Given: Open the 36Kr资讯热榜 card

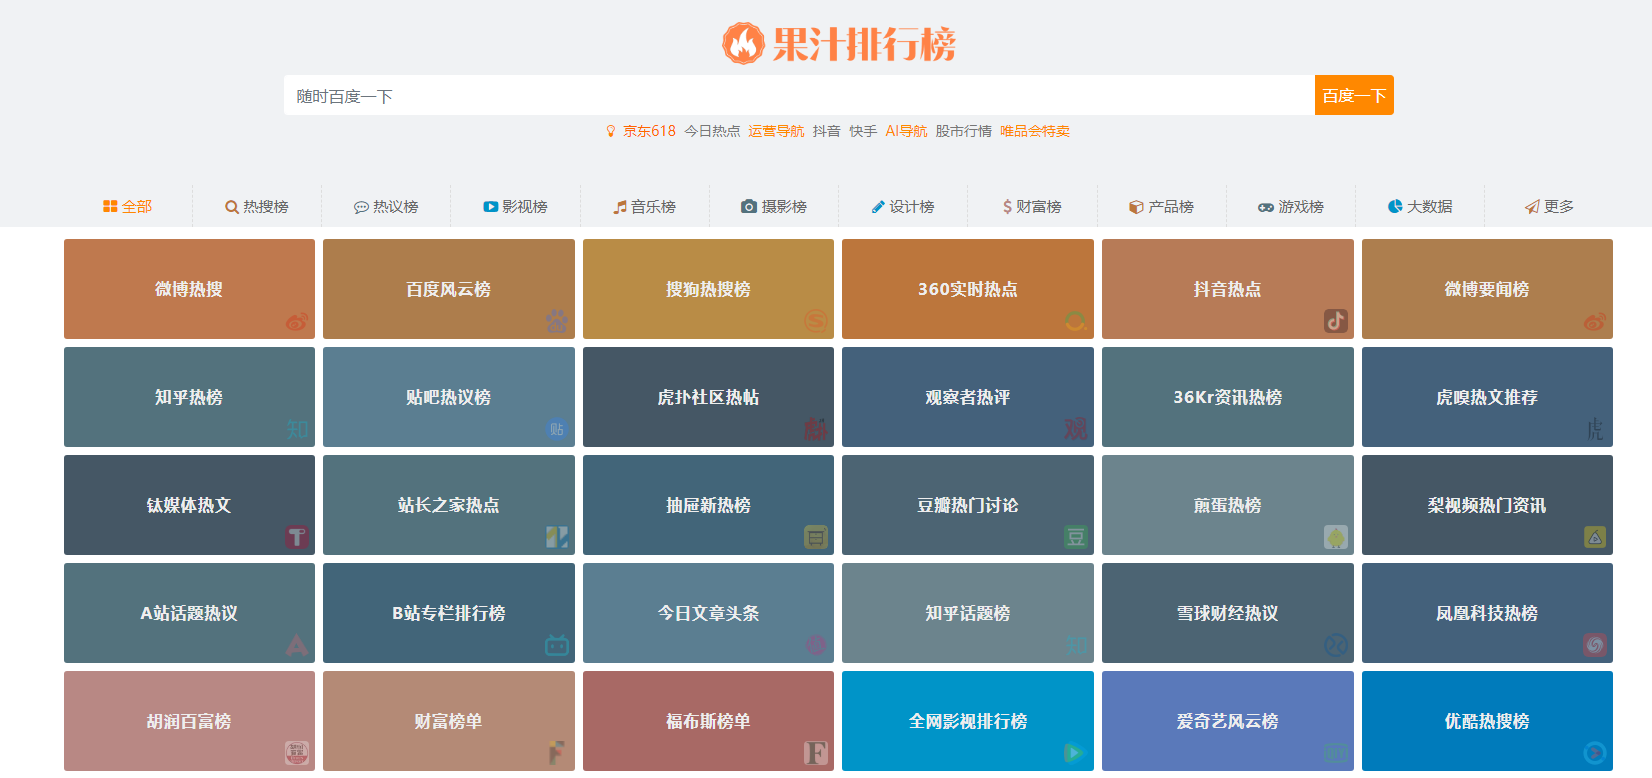Looking at the screenshot, I should tap(1228, 397).
